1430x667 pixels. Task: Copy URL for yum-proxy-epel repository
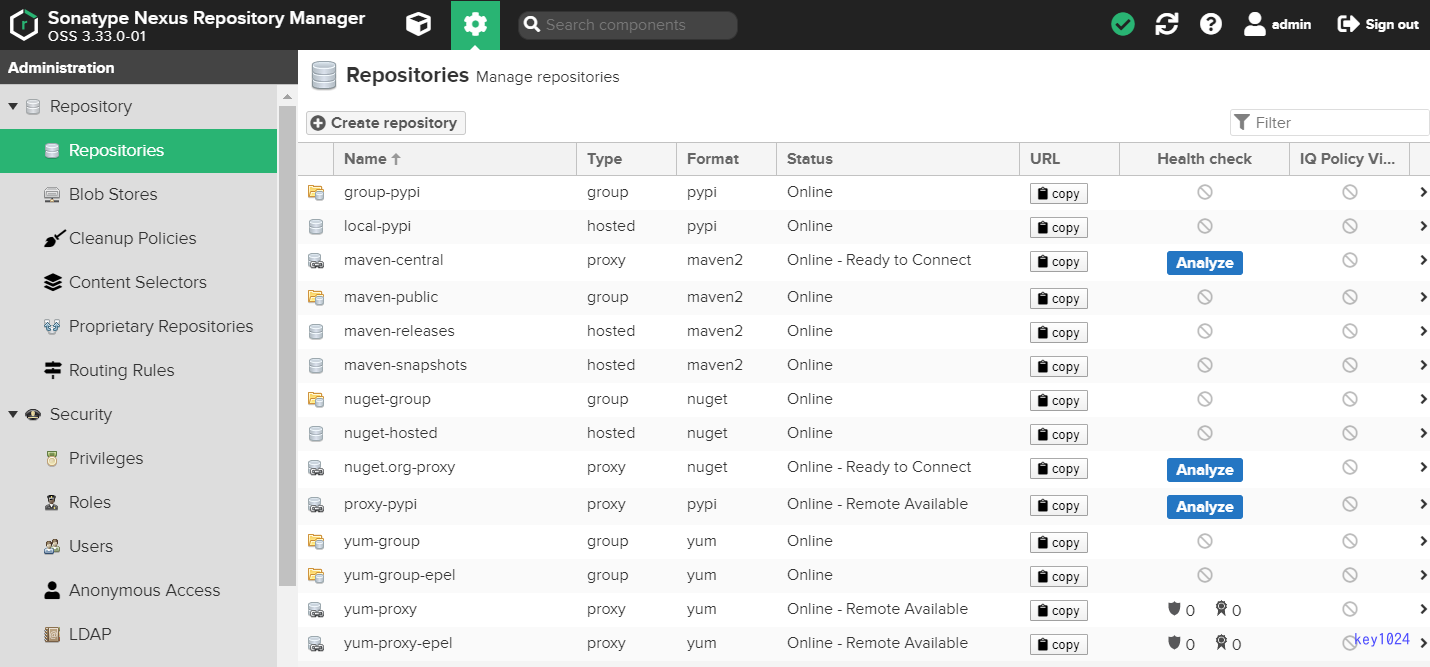tap(1059, 645)
